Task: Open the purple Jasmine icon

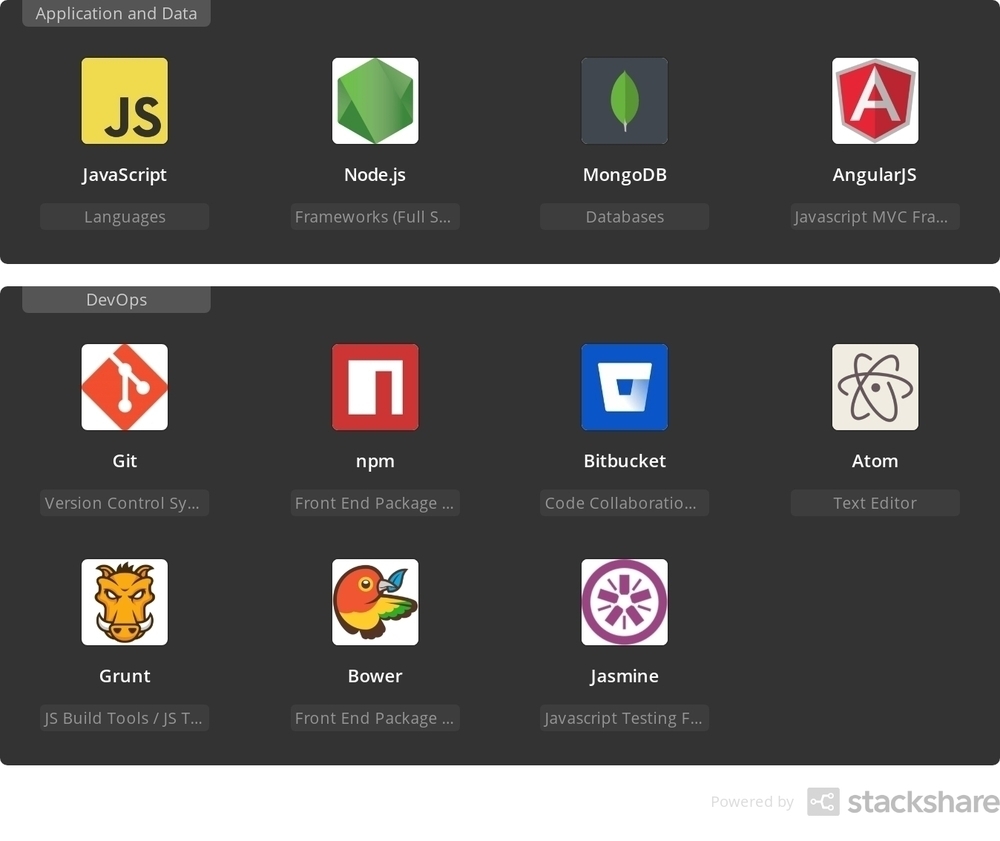Action: 624,602
